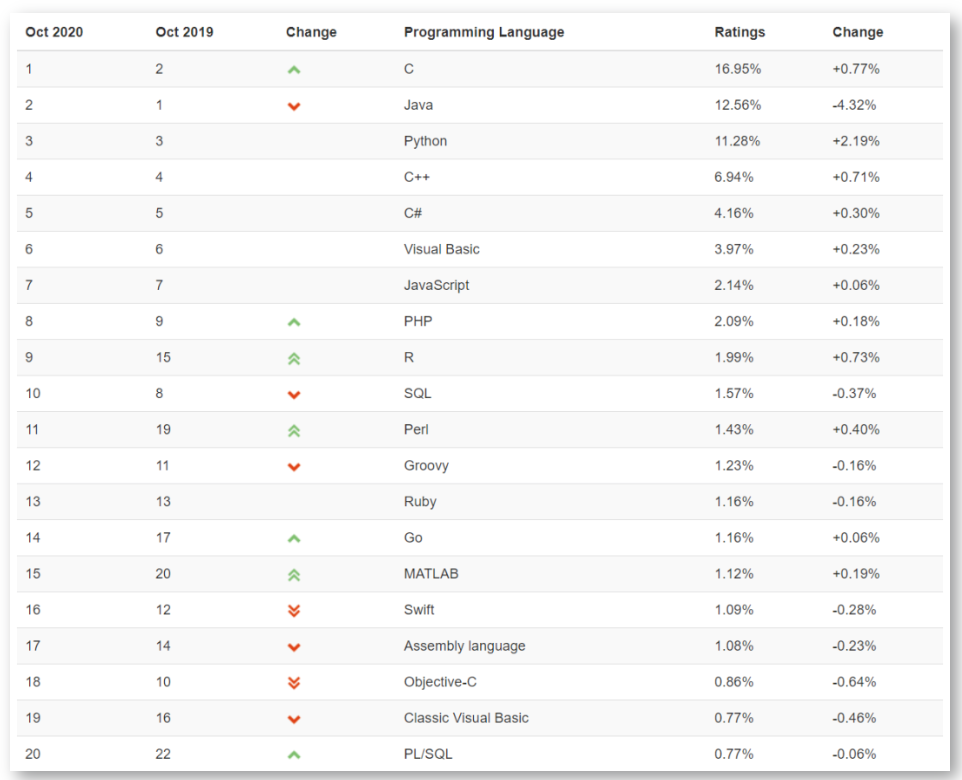This screenshot has height=780, width=962.
Task: Click the Programming Language column header
Action: point(484,32)
